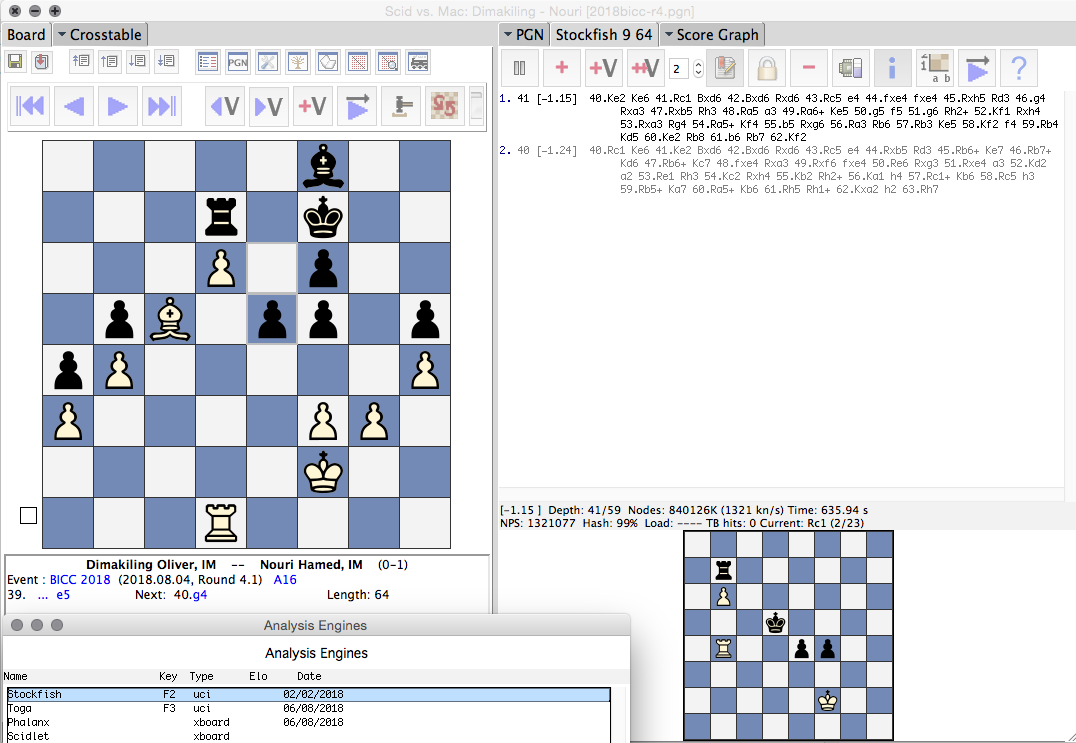Add a new variation on board toolbar

pyautogui.click(x=313, y=106)
